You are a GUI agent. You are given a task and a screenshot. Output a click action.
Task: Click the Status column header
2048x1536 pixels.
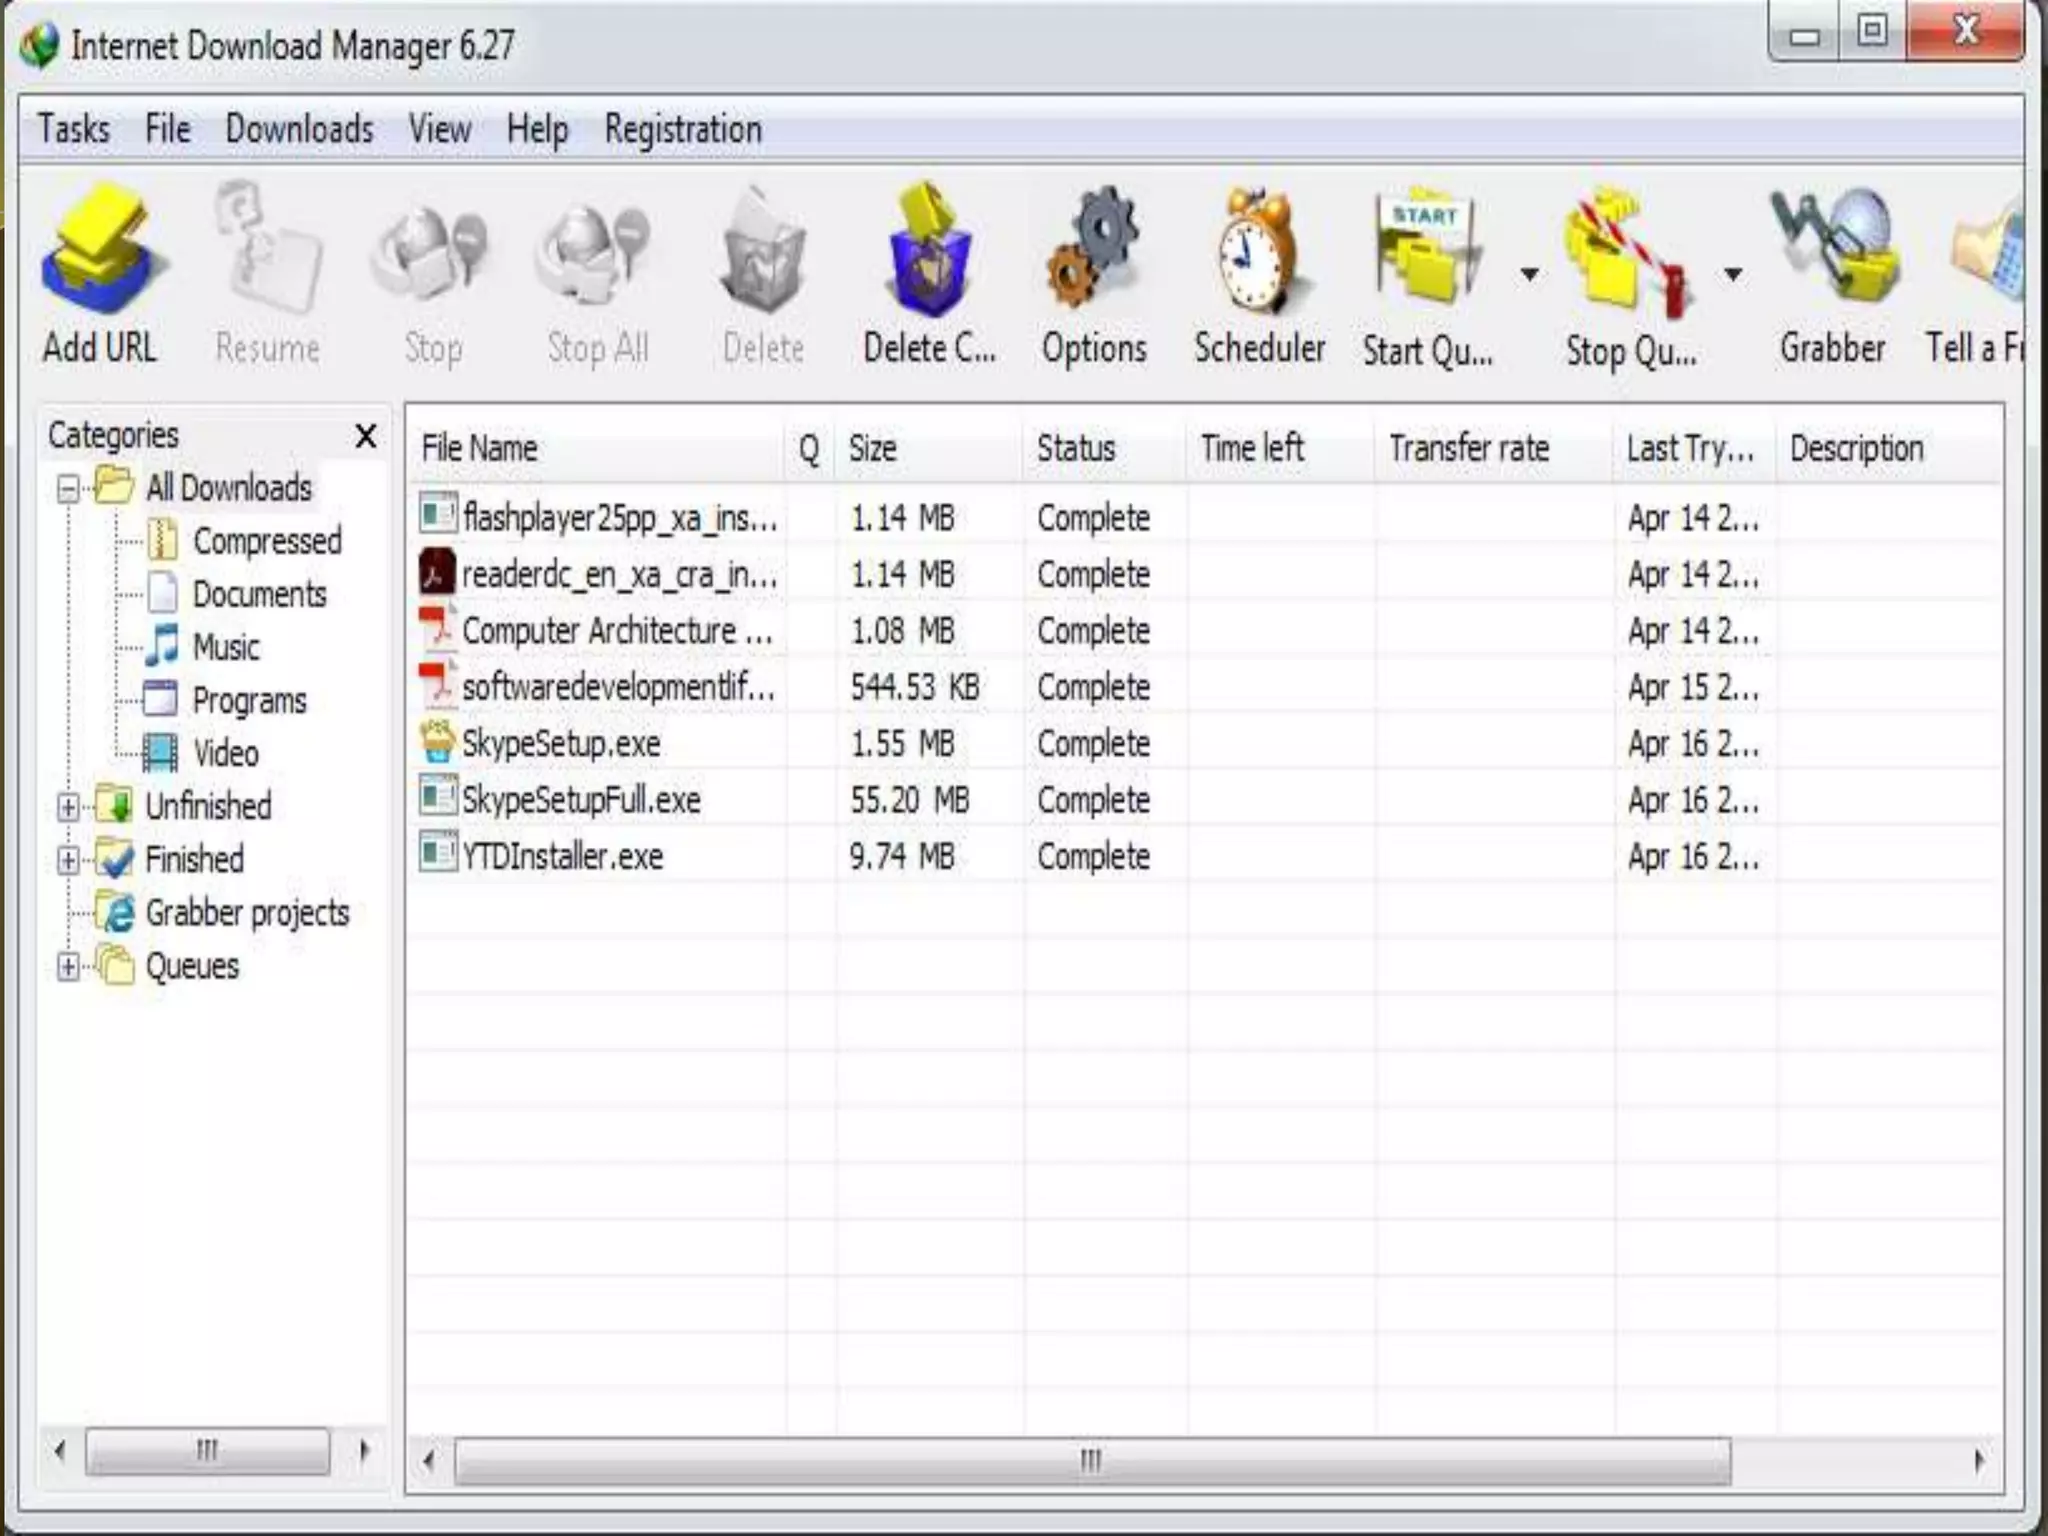1075,448
